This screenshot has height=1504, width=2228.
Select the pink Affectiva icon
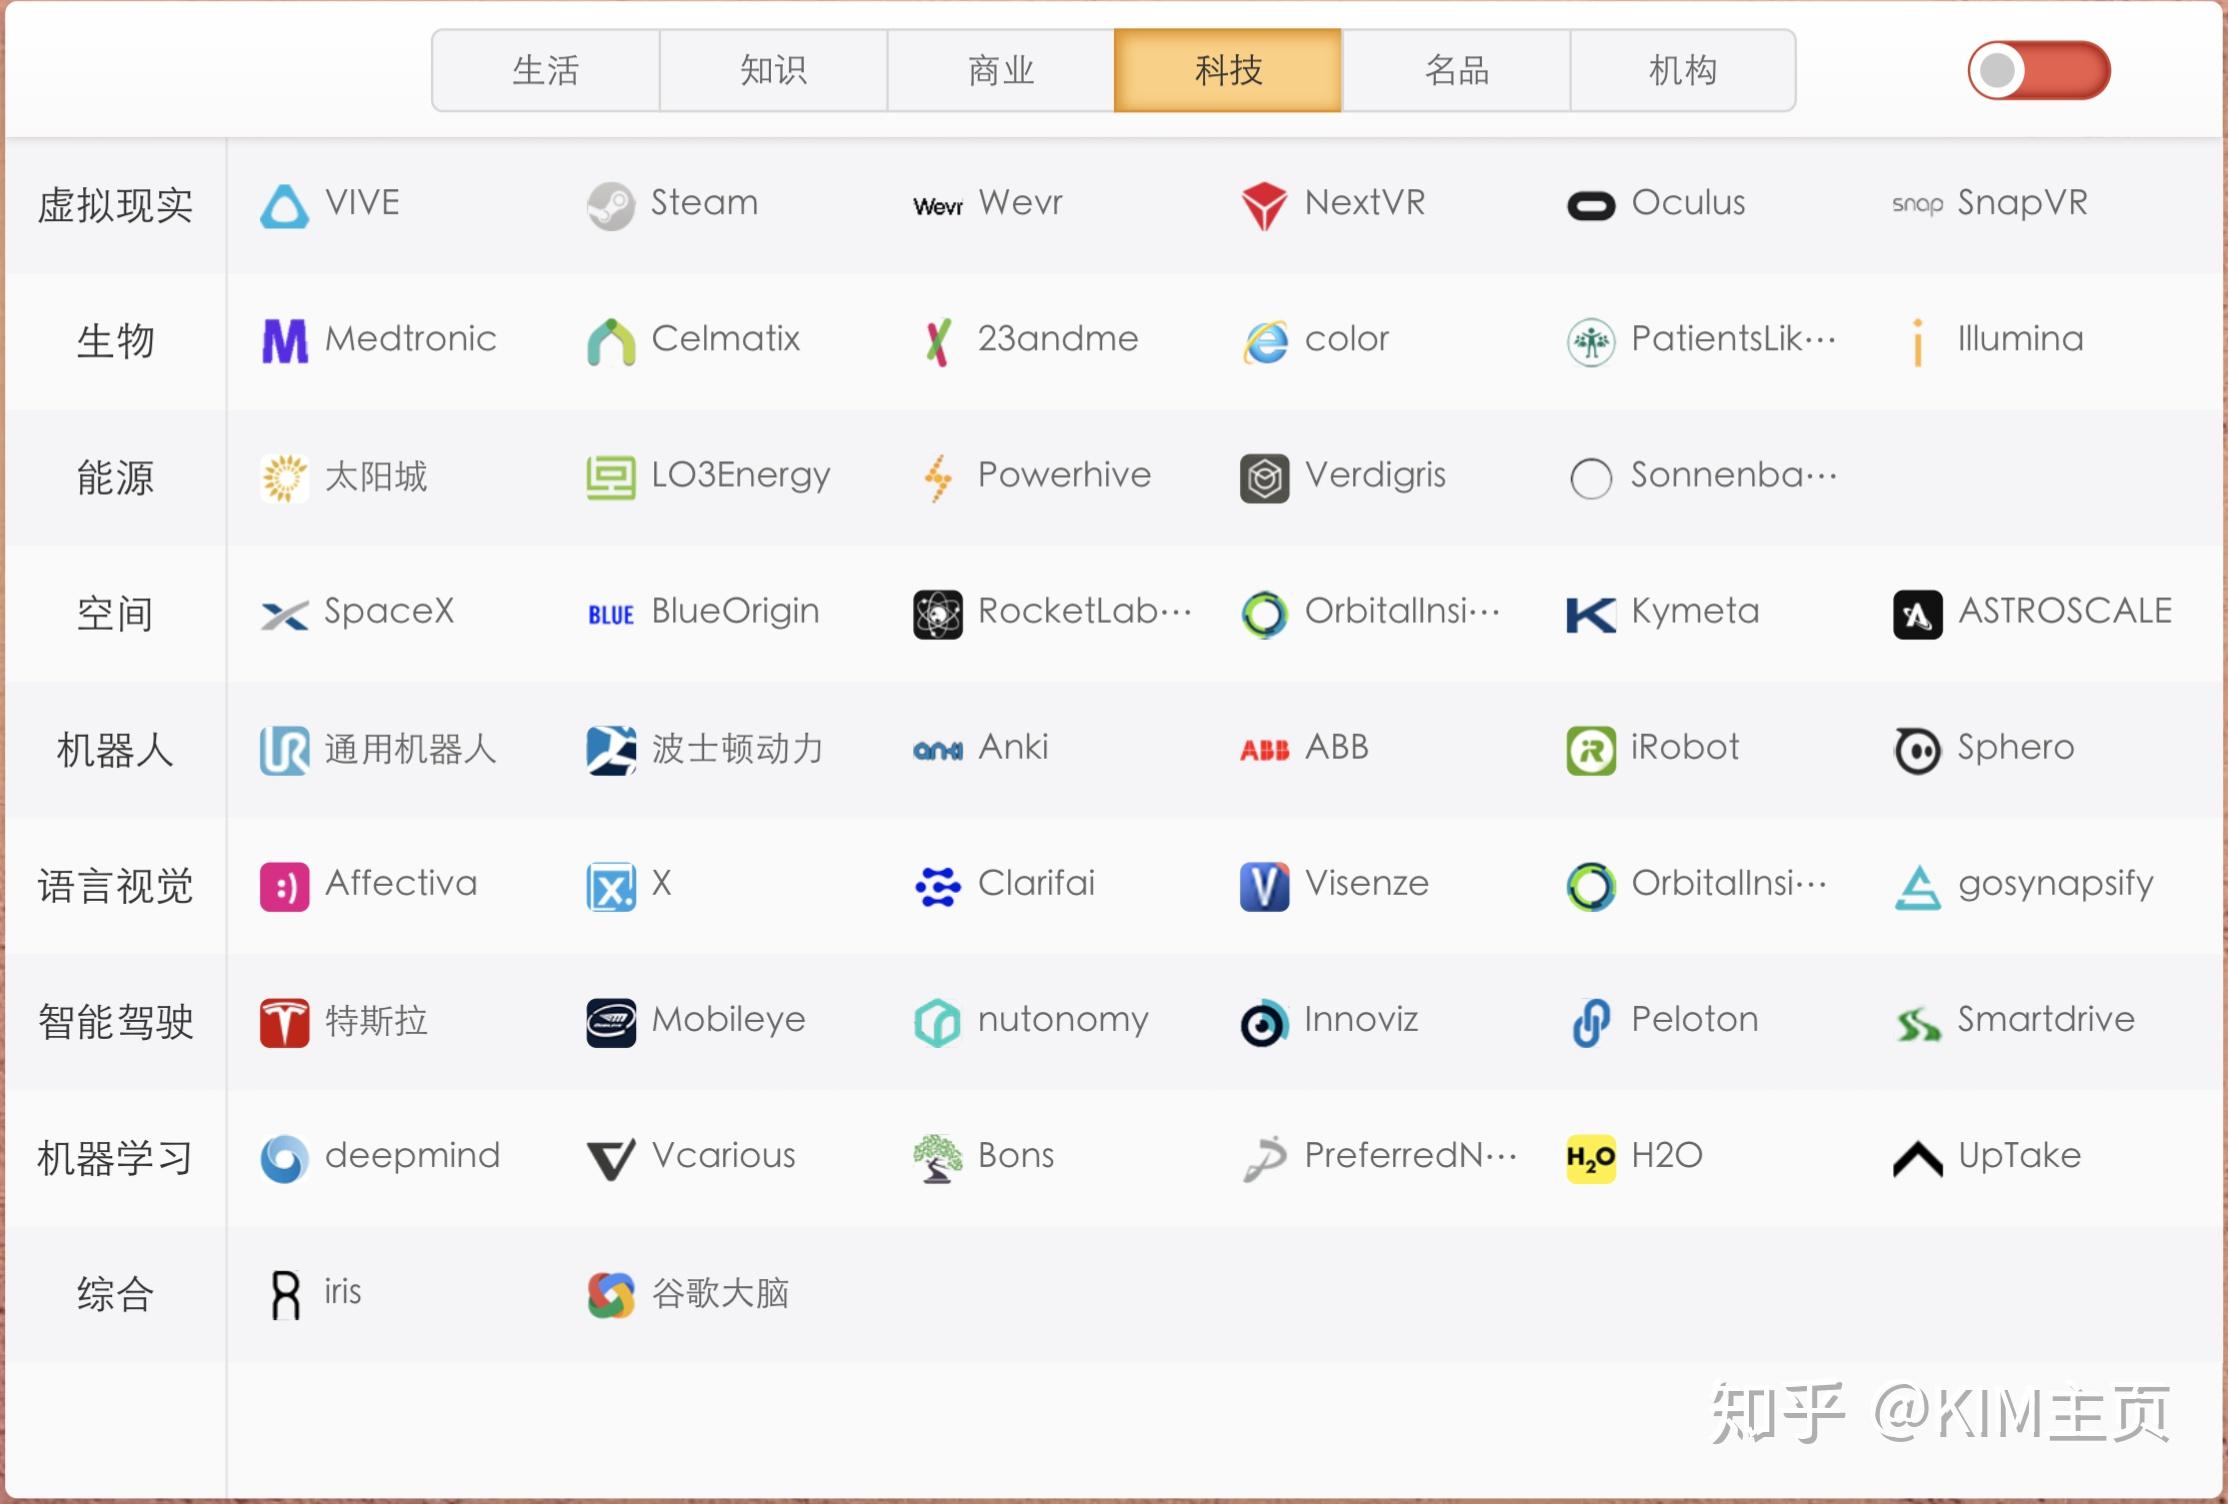point(284,886)
